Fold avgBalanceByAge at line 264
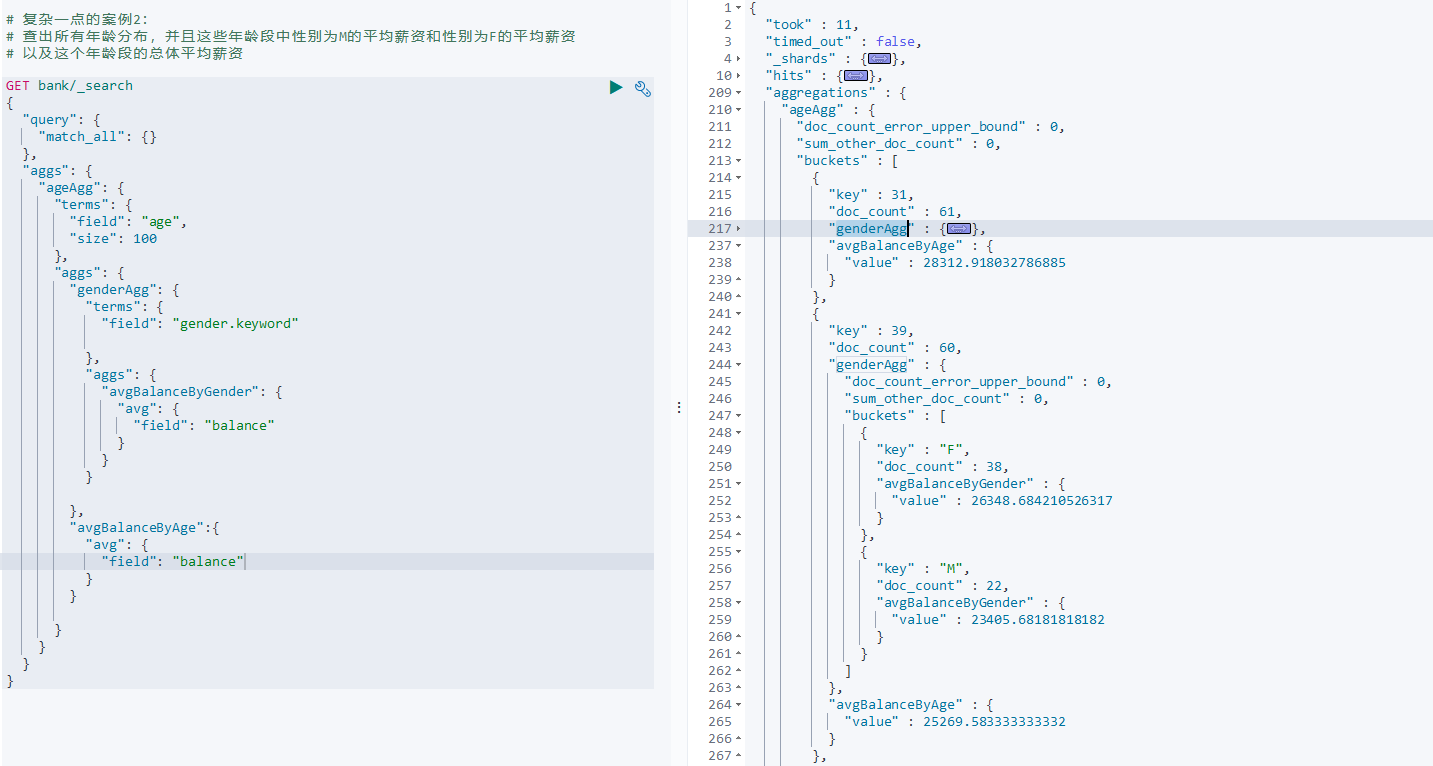1433x766 pixels. coord(739,705)
